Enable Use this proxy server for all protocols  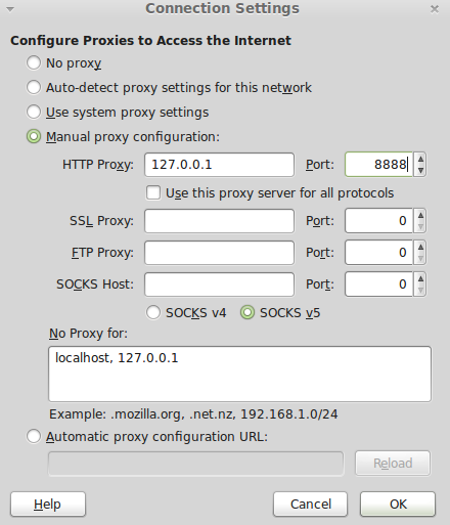[153, 193]
